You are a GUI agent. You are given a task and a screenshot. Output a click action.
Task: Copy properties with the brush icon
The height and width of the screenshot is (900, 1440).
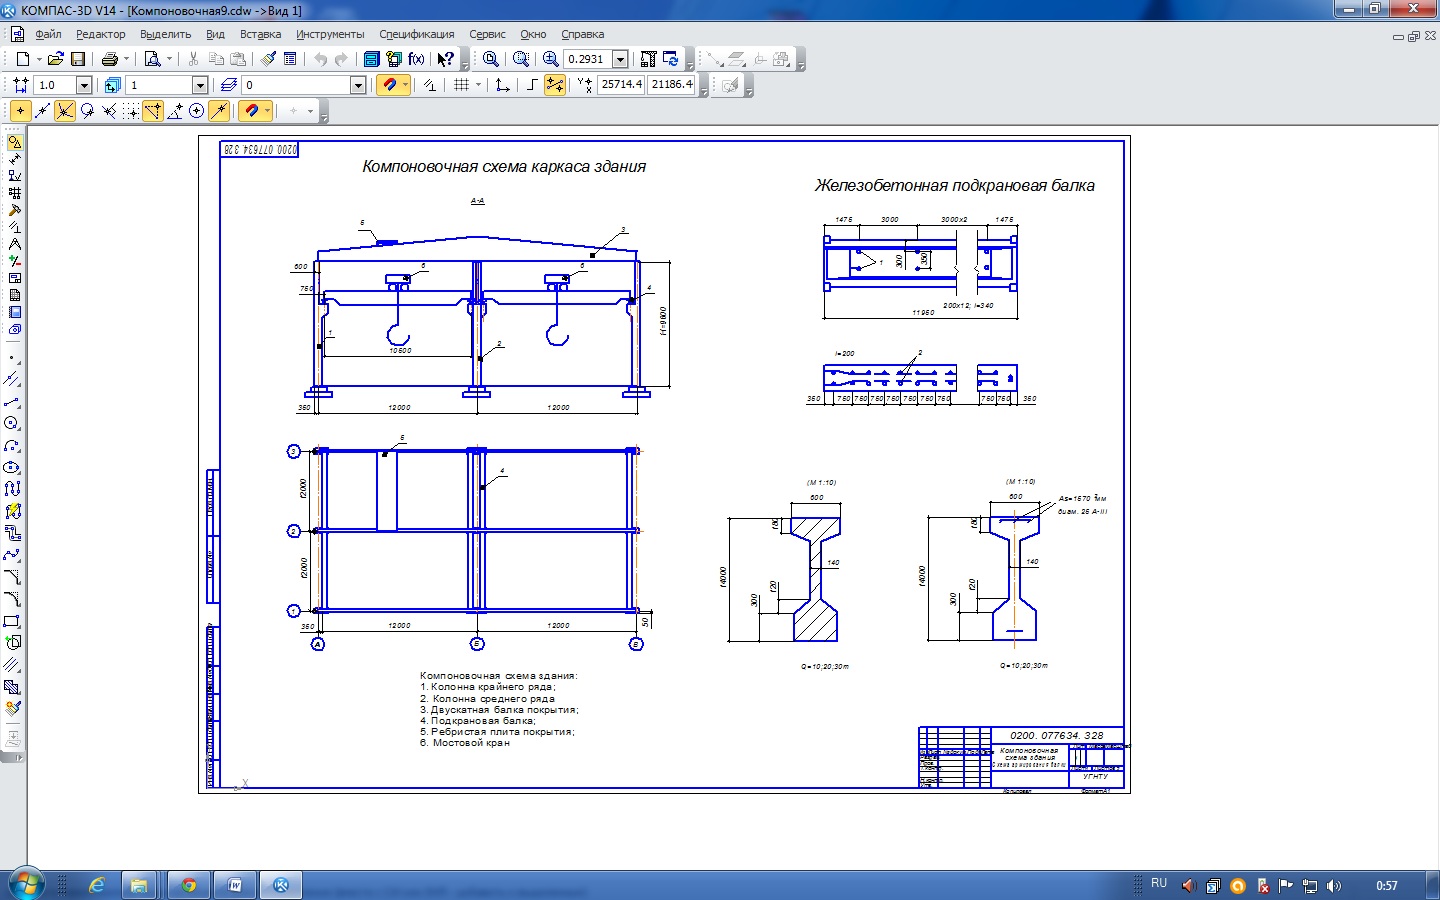click(269, 59)
